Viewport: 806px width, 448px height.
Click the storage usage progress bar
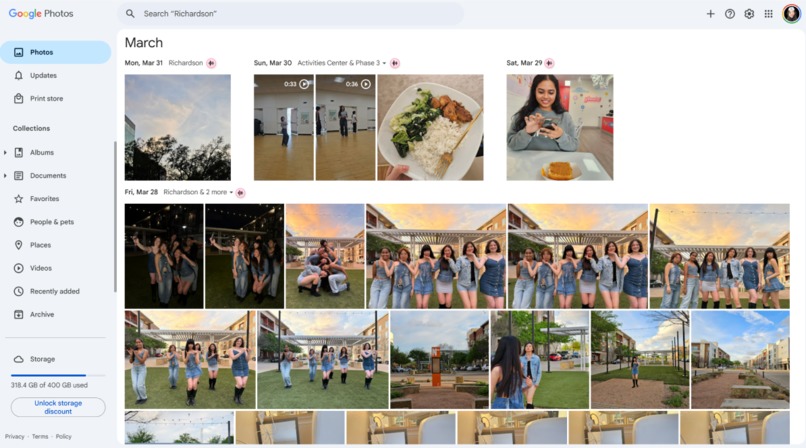(x=58, y=376)
